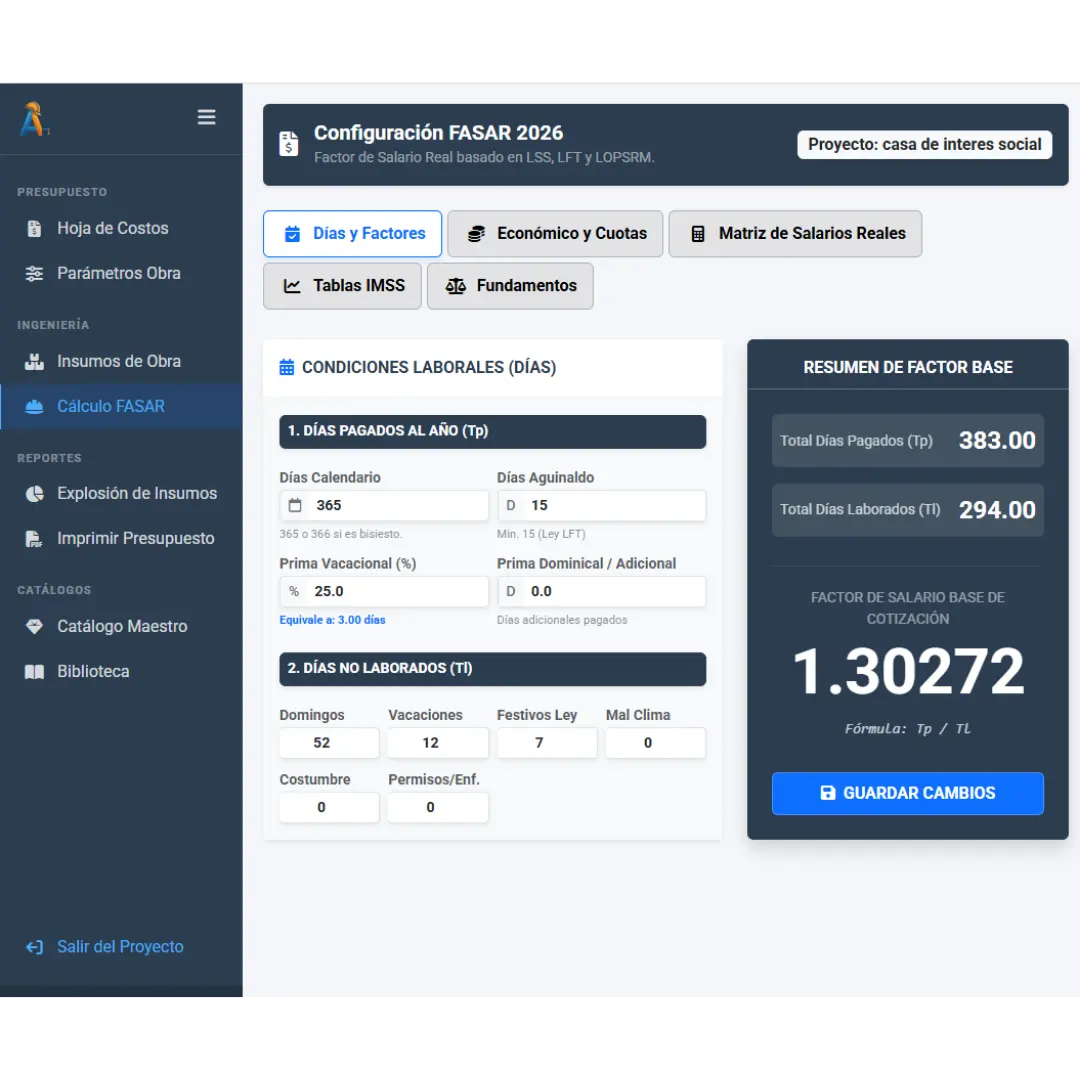Click the Hoja de Costos document icon
The image size is (1080, 1080).
[x=34, y=229]
